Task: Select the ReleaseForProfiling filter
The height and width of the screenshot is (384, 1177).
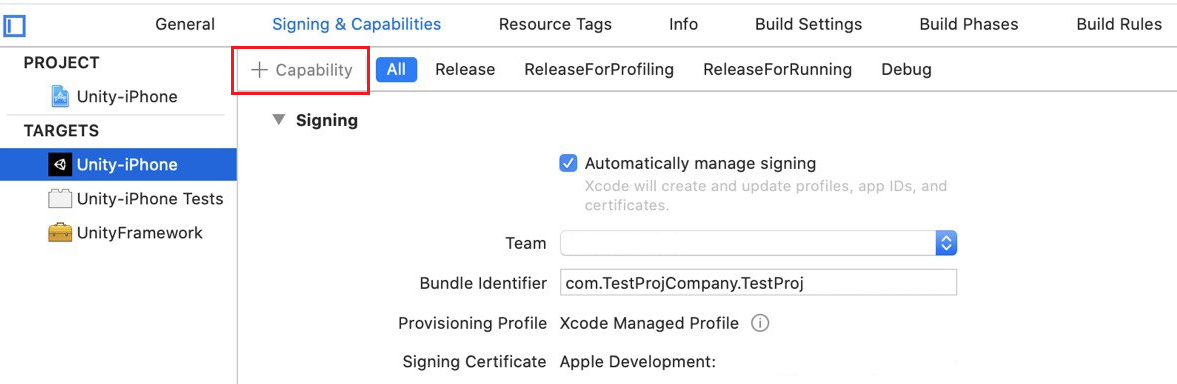Action: click(x=599, y=70)
